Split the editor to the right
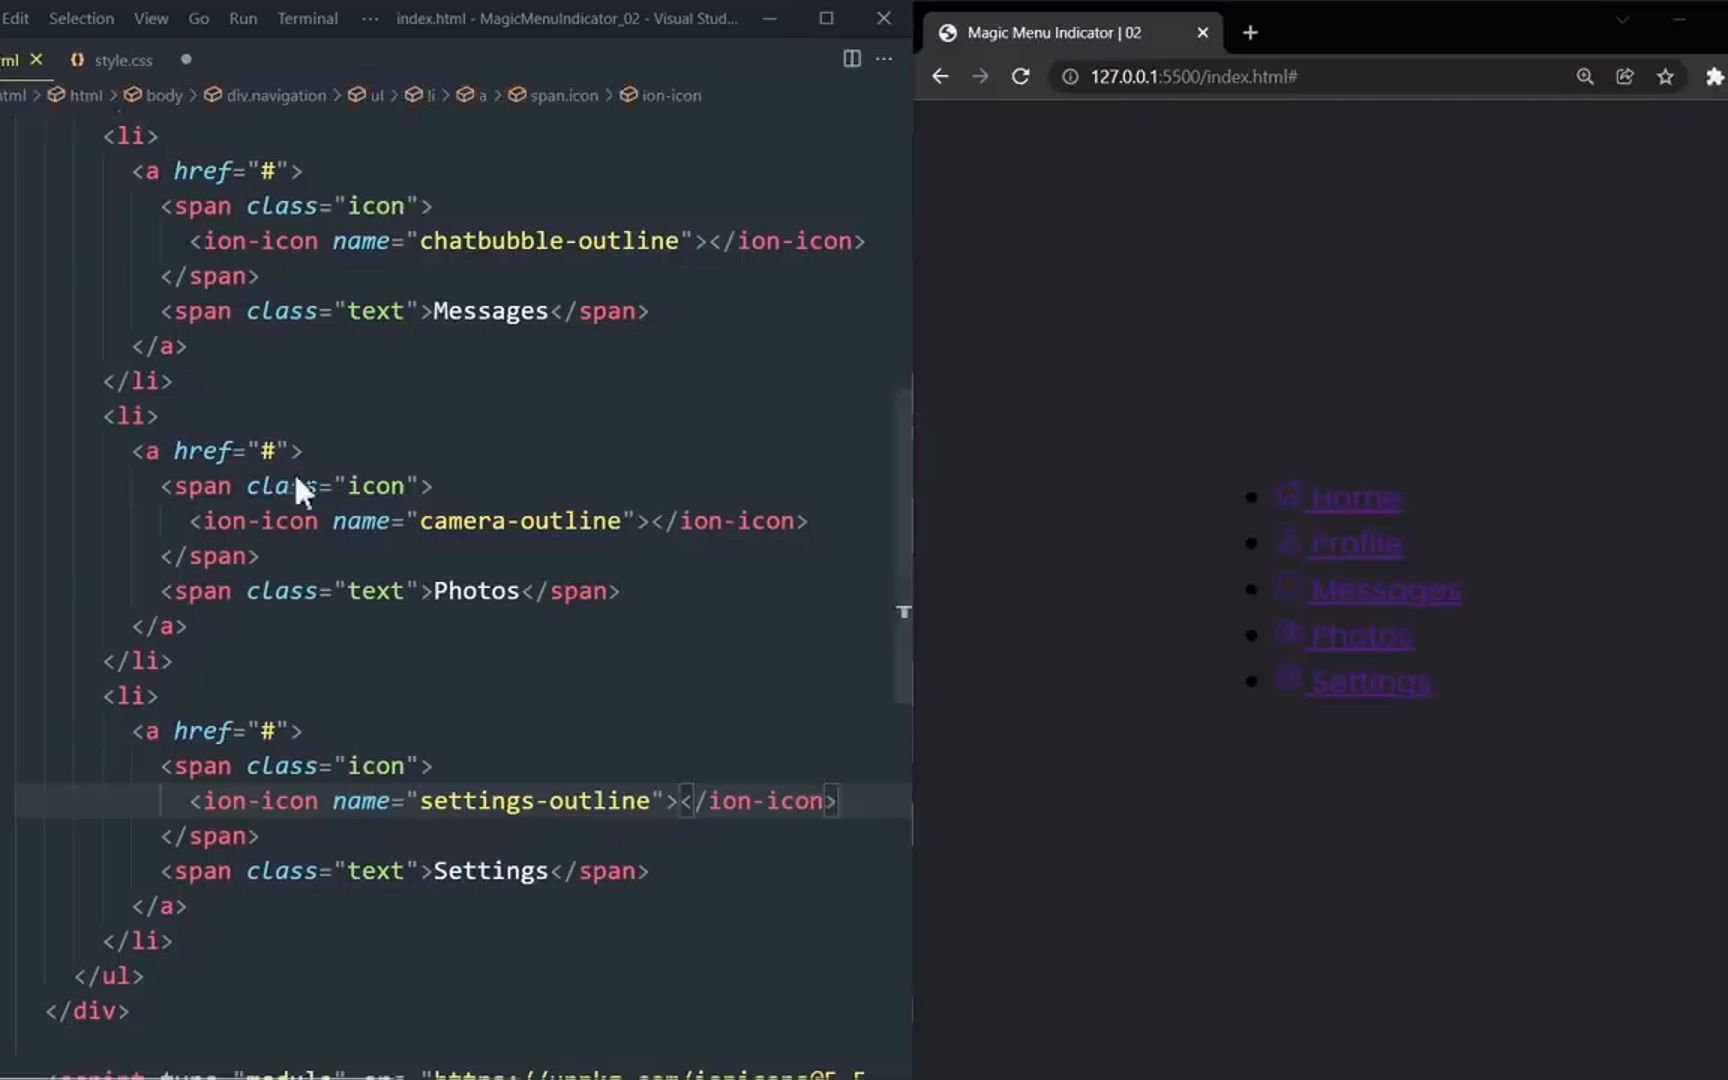The height and width of the screenshot is (1080, 1728). [x=851, y=59]
